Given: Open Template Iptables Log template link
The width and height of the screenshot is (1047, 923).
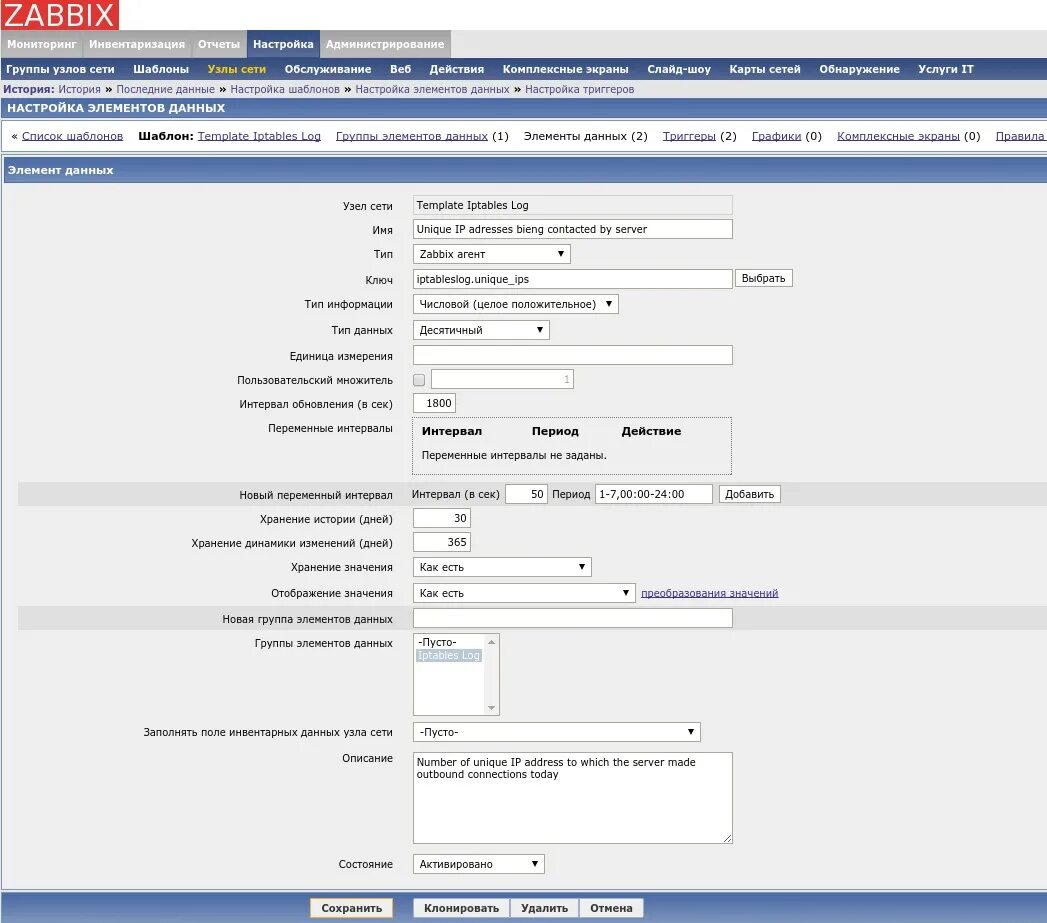Looking at the screenshot, I should coord(259,136).
